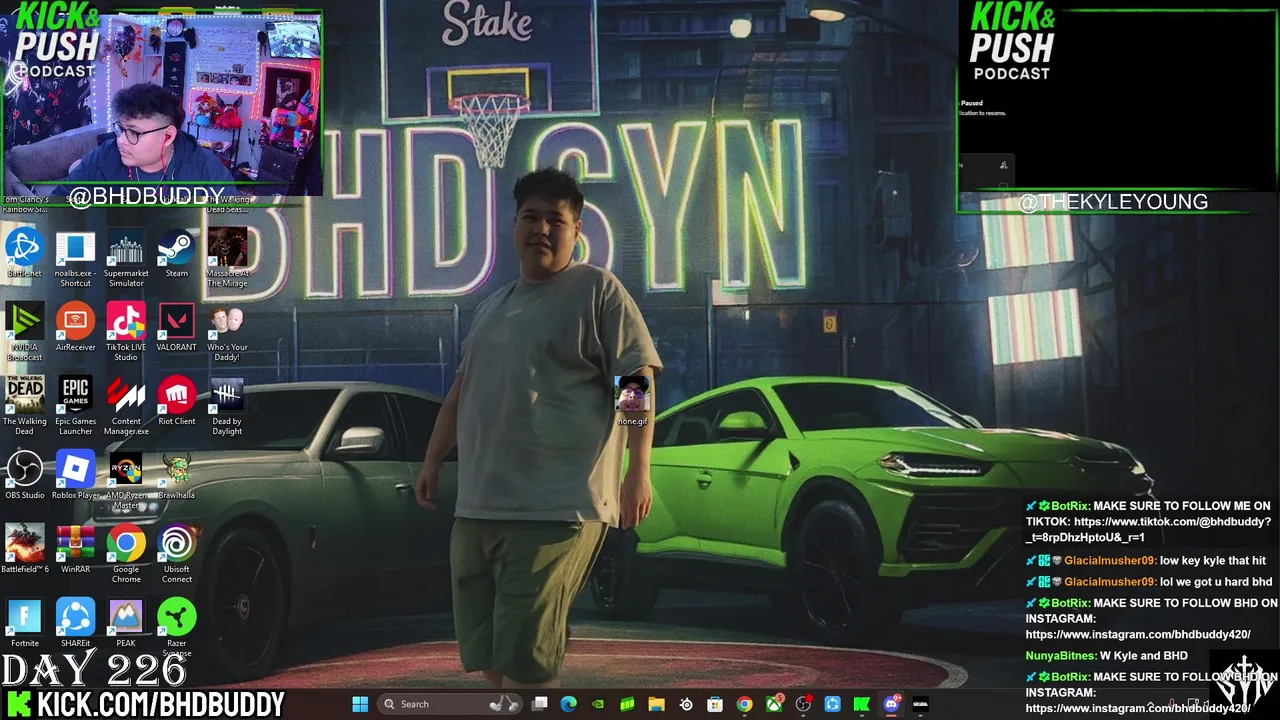The image size is (1280, 720).
Task: Click NunyaBitnes 'W Kyle and BHD' message
Action: click(1143, 656)
